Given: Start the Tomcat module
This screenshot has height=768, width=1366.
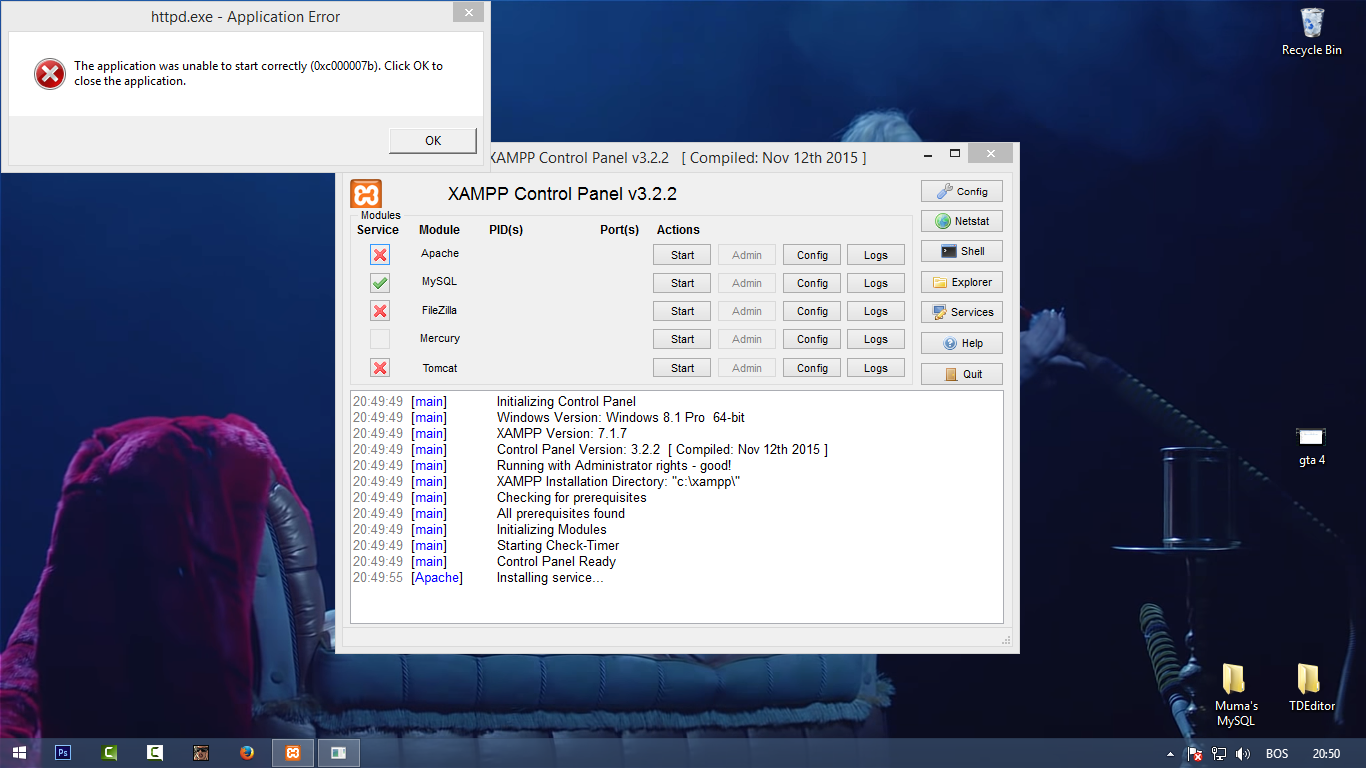Looking at the screenshot, I should click(x=683, y=368).
